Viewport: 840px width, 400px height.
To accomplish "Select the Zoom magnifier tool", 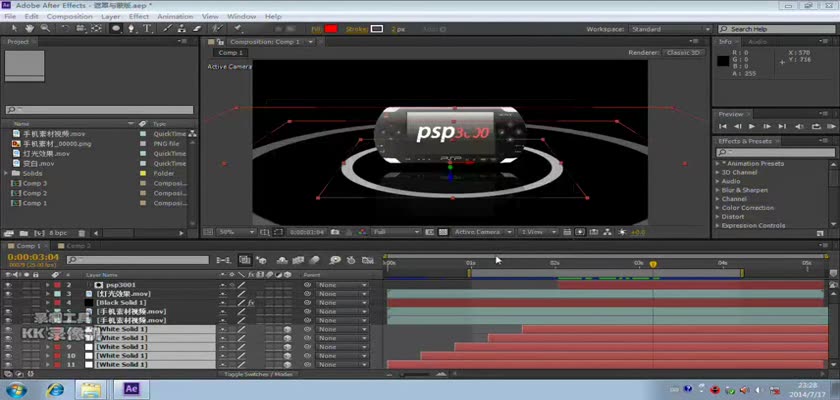I will pos(45,29).
